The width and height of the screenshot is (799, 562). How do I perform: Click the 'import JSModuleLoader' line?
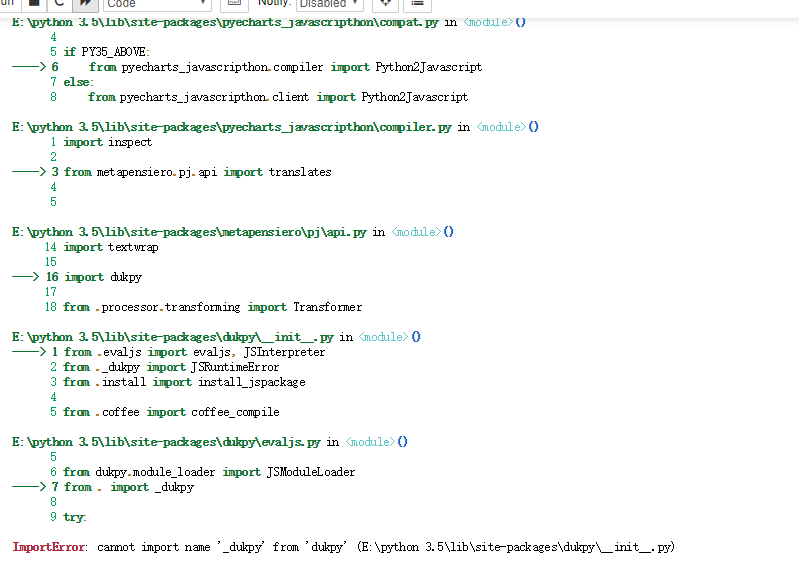point(209,472)
